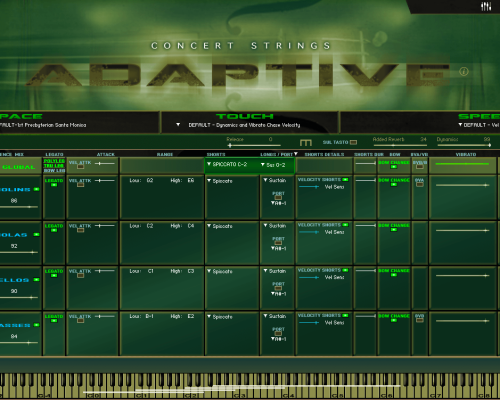The height and width of the screenshot is (400, 500).
Task: Adjust the Violins mix level slider at 88
Action: coord(19,207)
